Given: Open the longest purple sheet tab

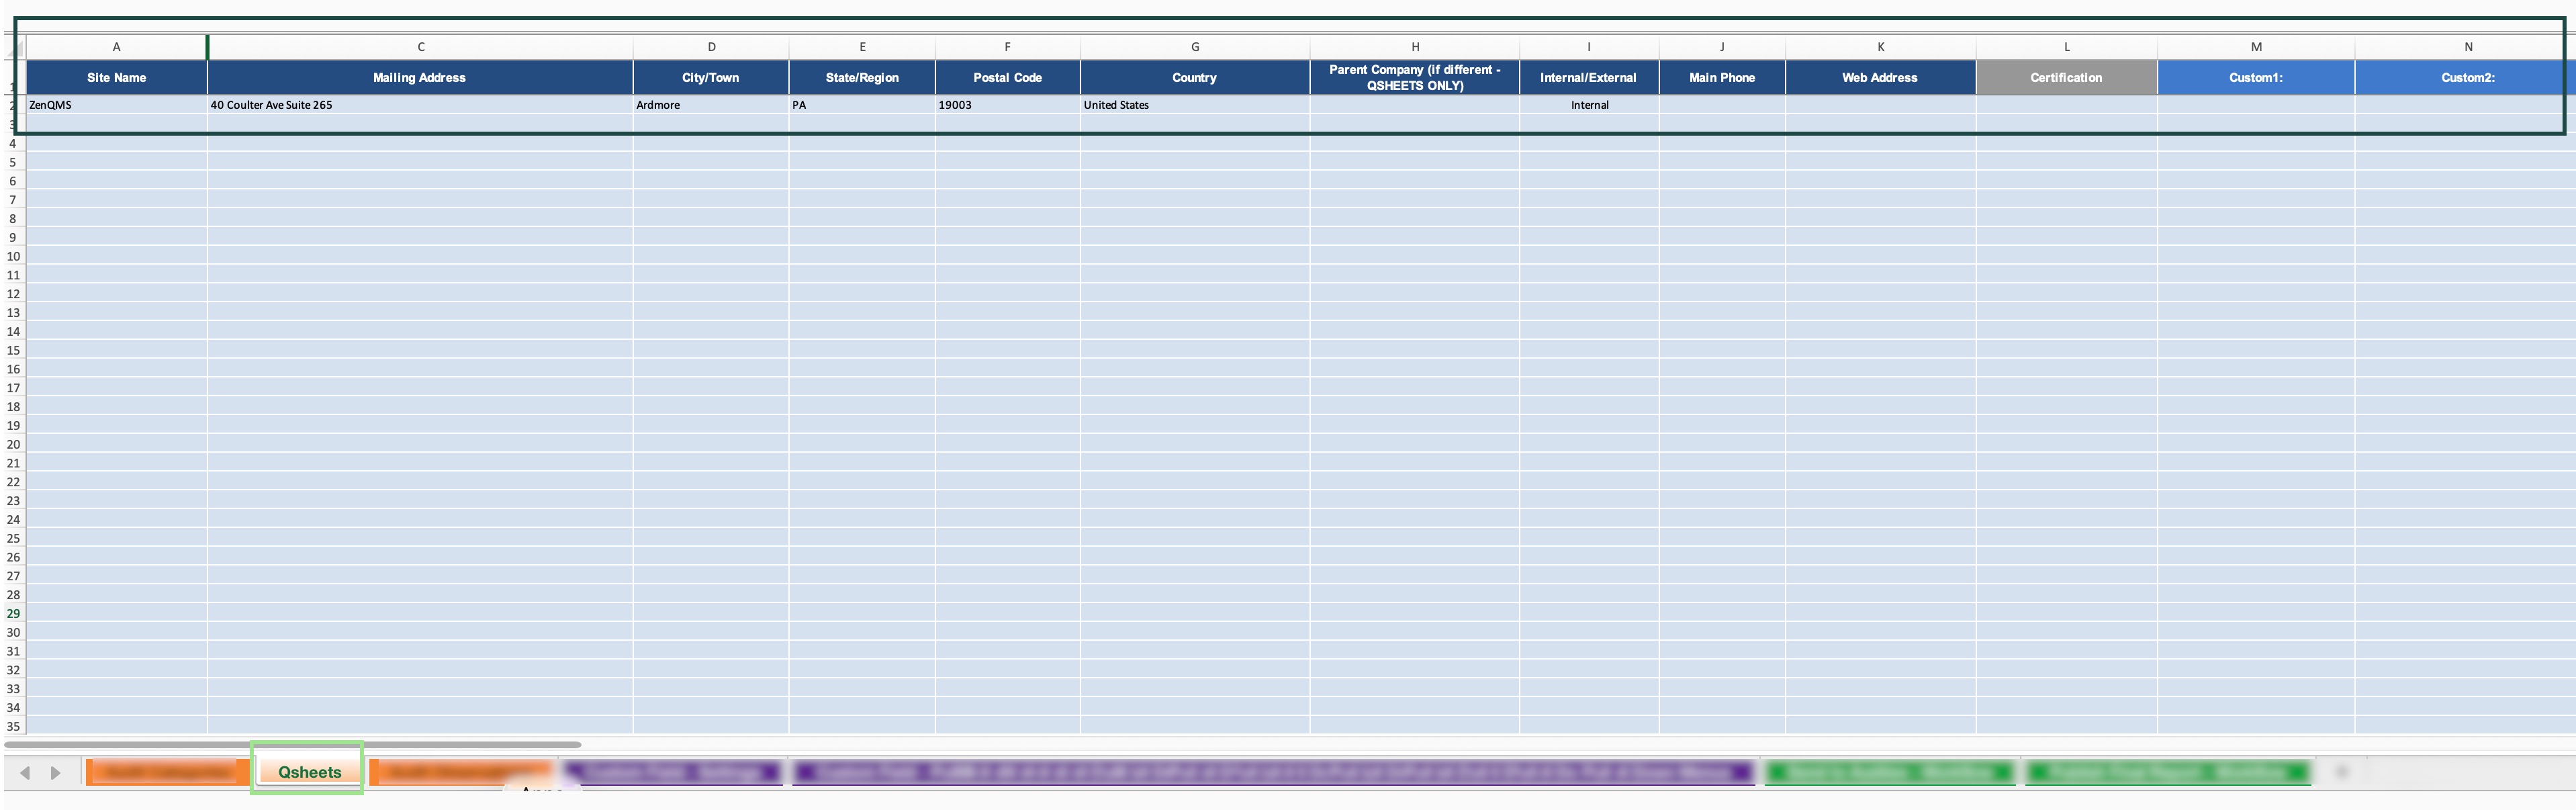Looking at the screenshot, I should pyautogui.click(x=1273, y=771).
